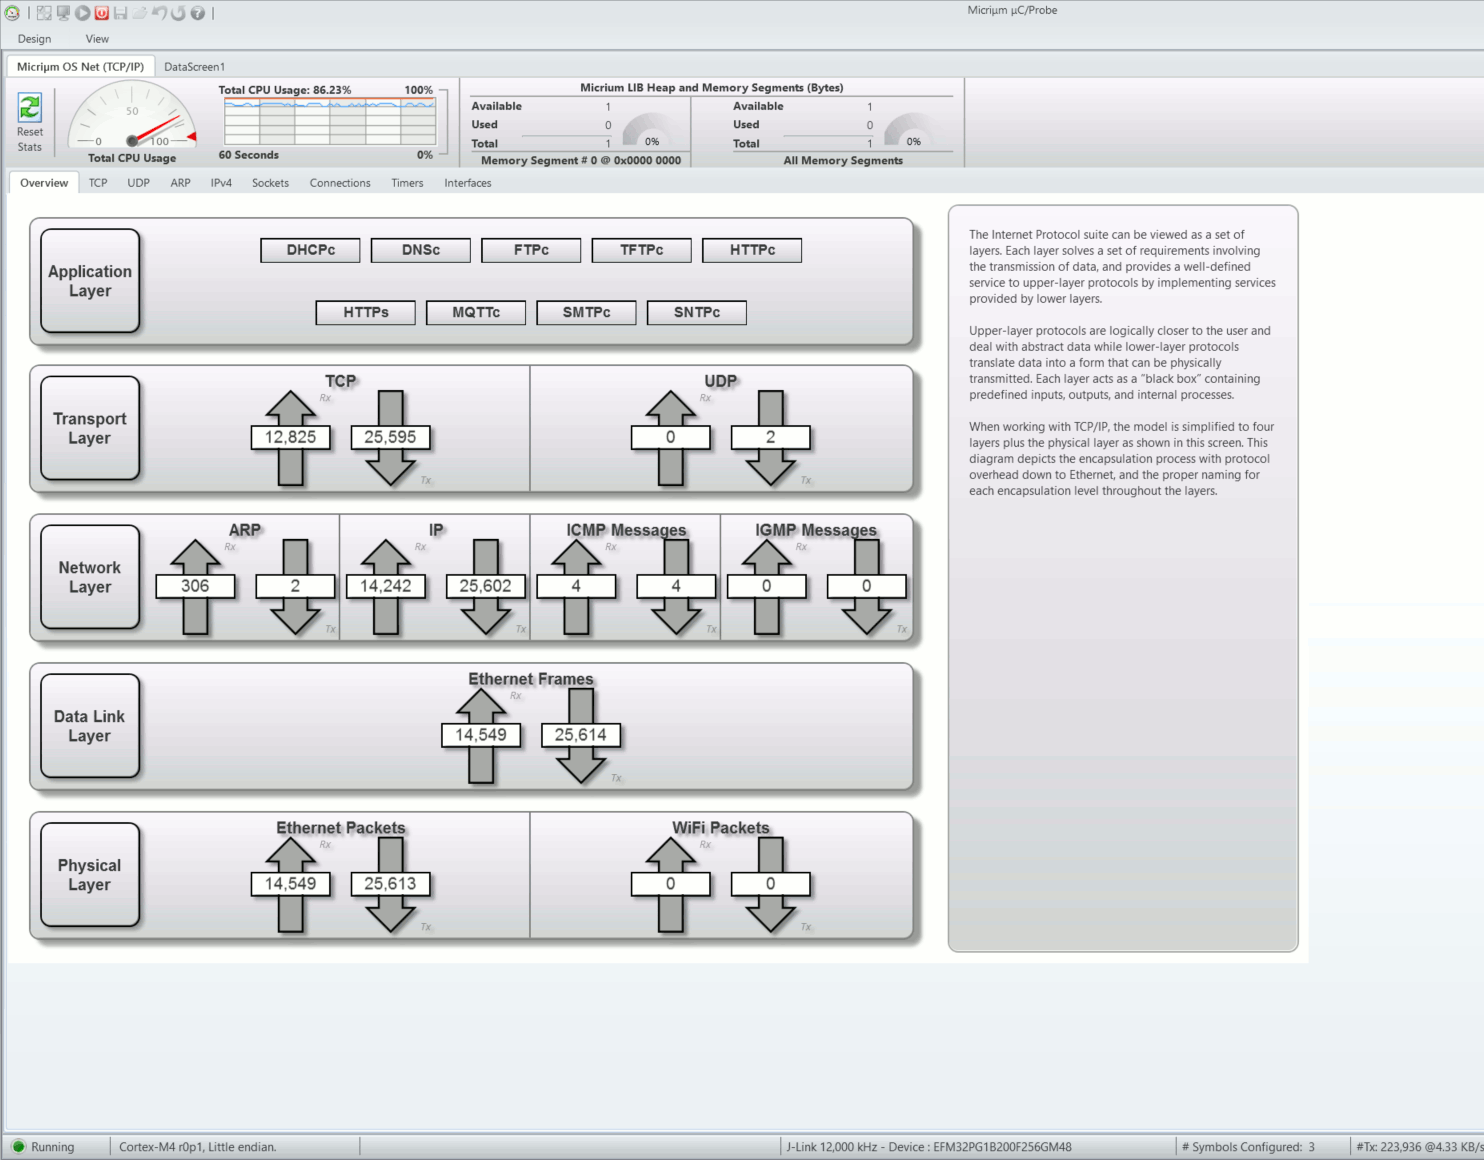This screenshot has height=1160, width=1484.
Task: Click the Open project folder icon
Action: (x=139, y=13)
